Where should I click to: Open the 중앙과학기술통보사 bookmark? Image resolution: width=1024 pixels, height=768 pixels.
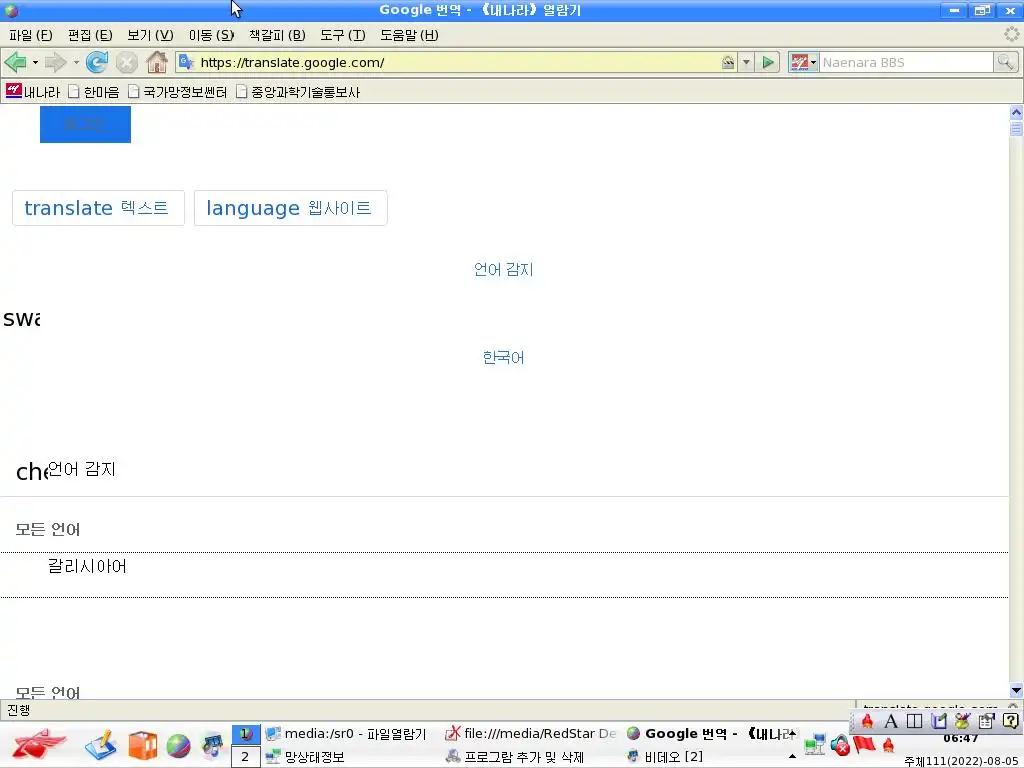298,92
